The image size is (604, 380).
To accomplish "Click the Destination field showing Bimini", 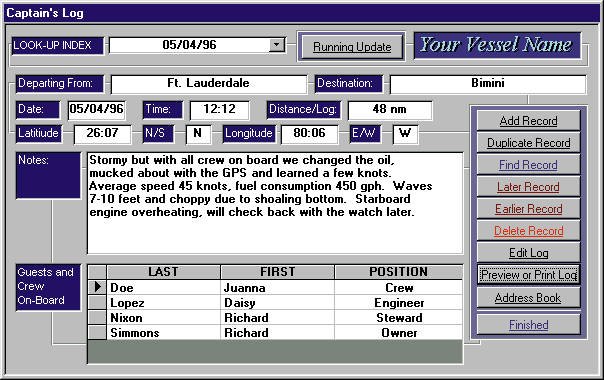I will (488, 84).
